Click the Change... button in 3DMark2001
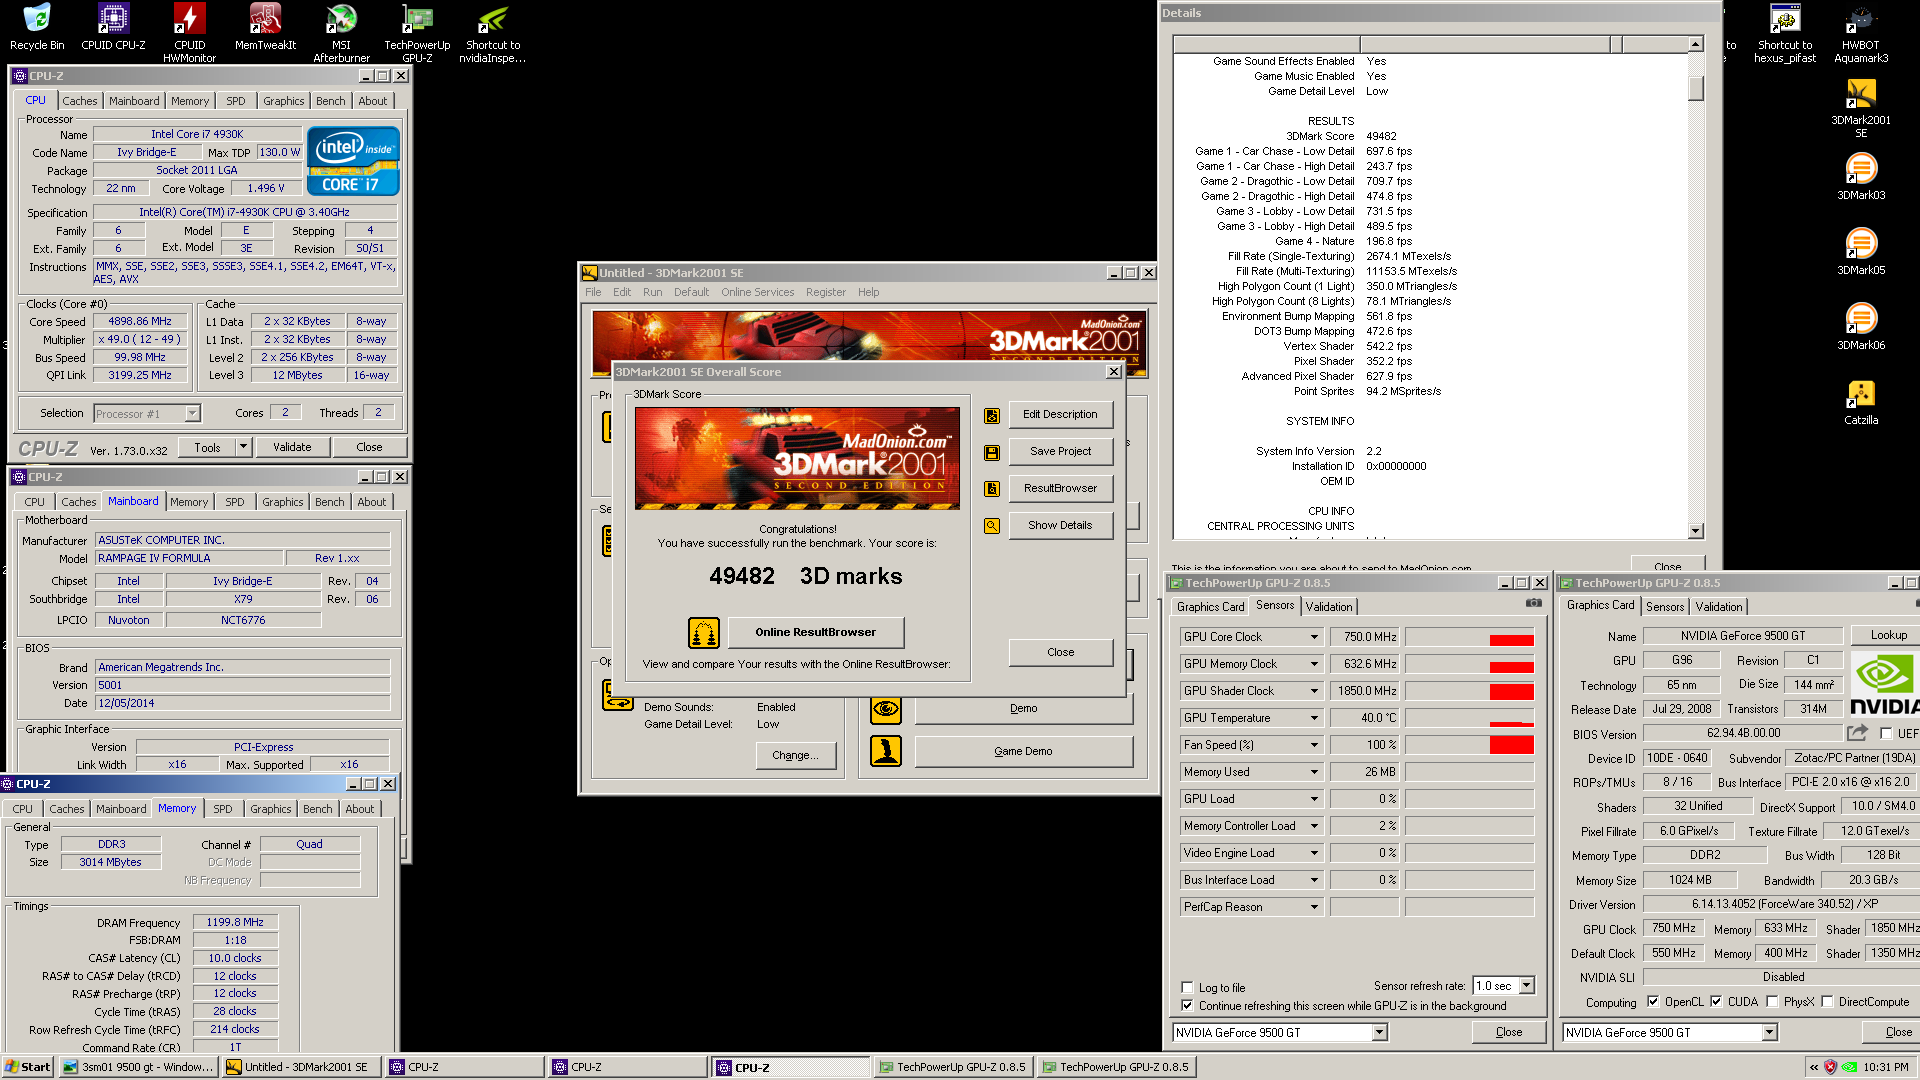Viewport: 1920px width, 1080px height. click(x=795, y=755)
